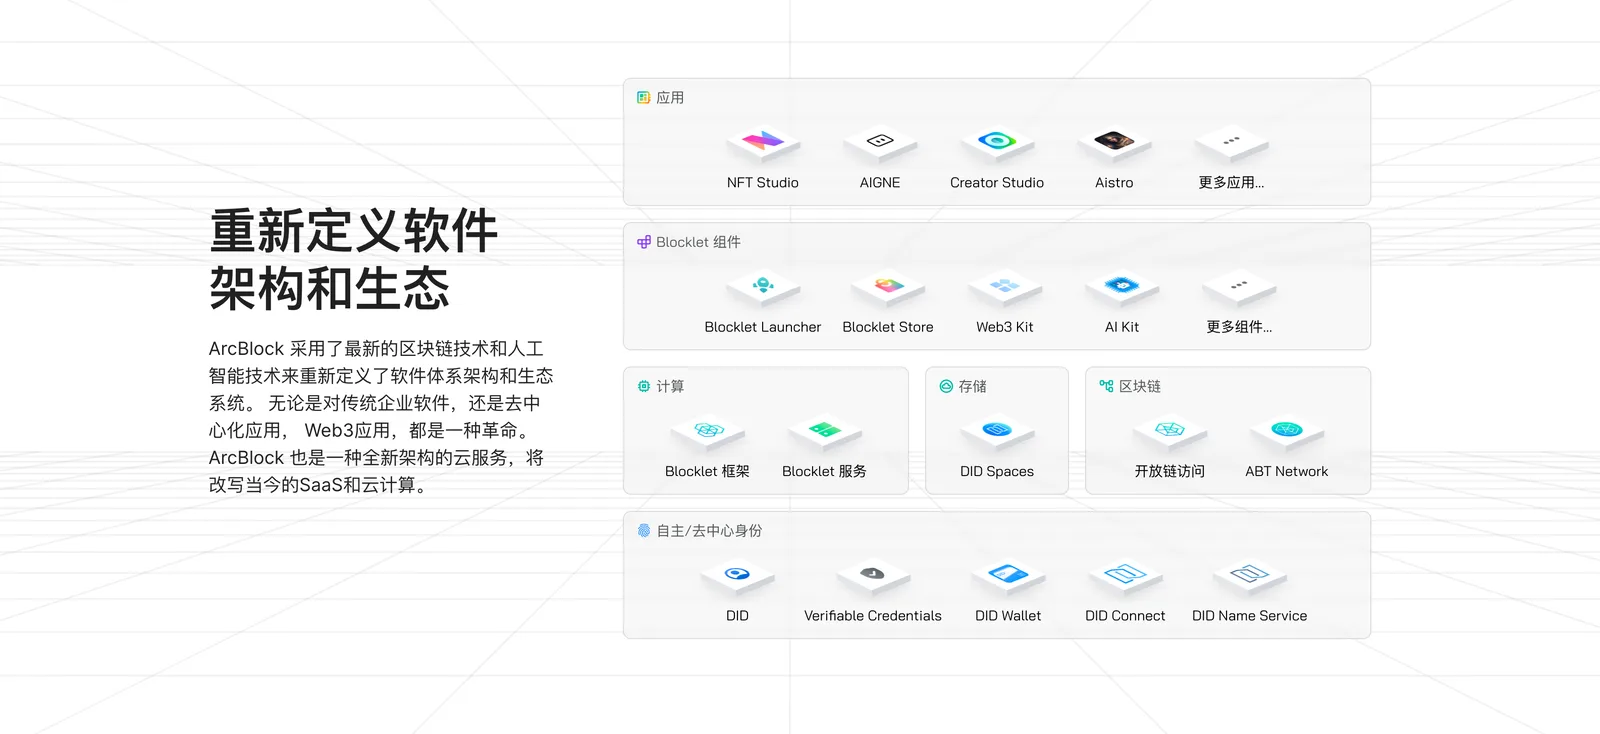Click the DID Connect text label
This screenshot has height=734, width=1600.
tap(1125, 616)
